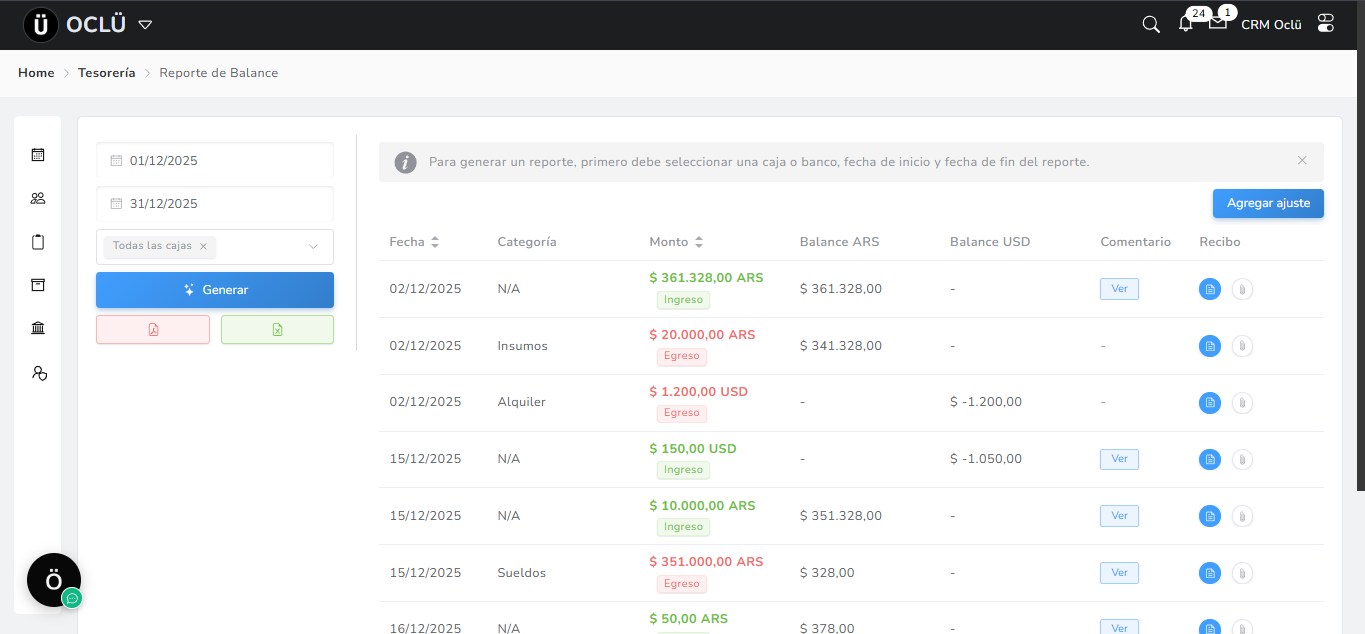This screenshot has height=634, width=1365.
Task: Go to Home breadcrumb
Action: pyautogui.click(x=36, y=73)
